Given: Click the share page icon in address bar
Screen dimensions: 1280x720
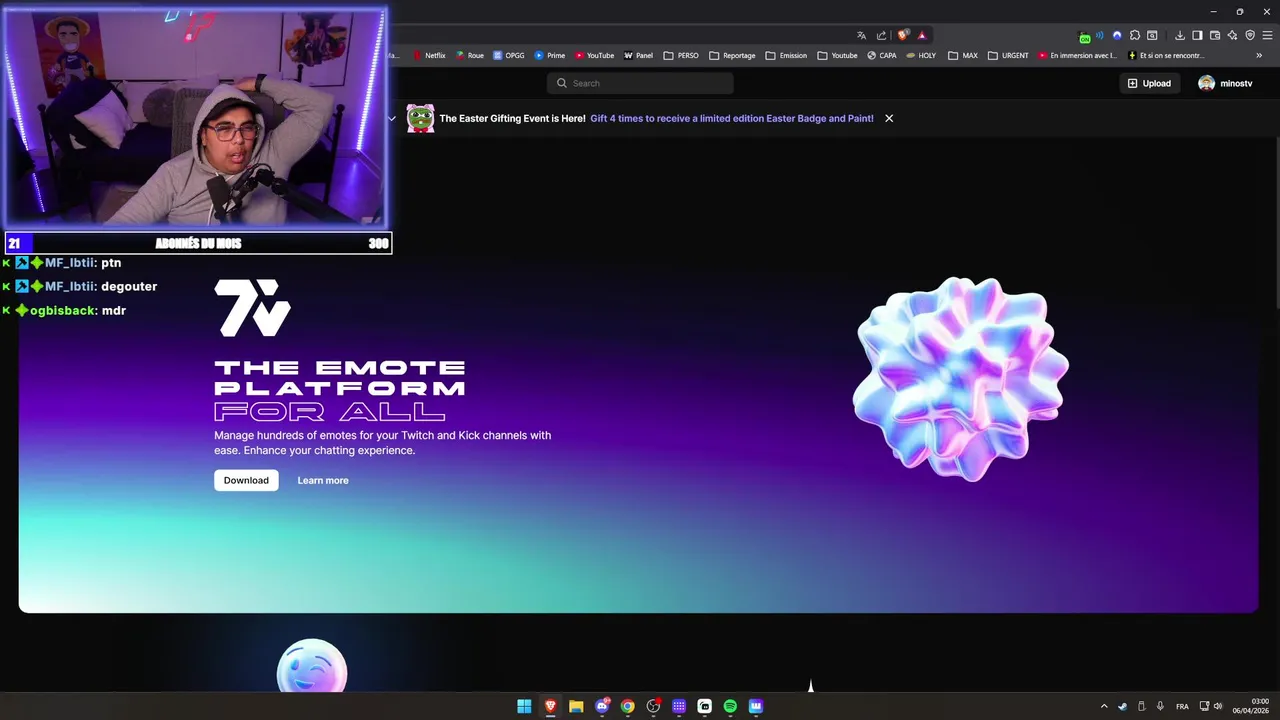Looking at the screenshot, I should tap(881, 36).
